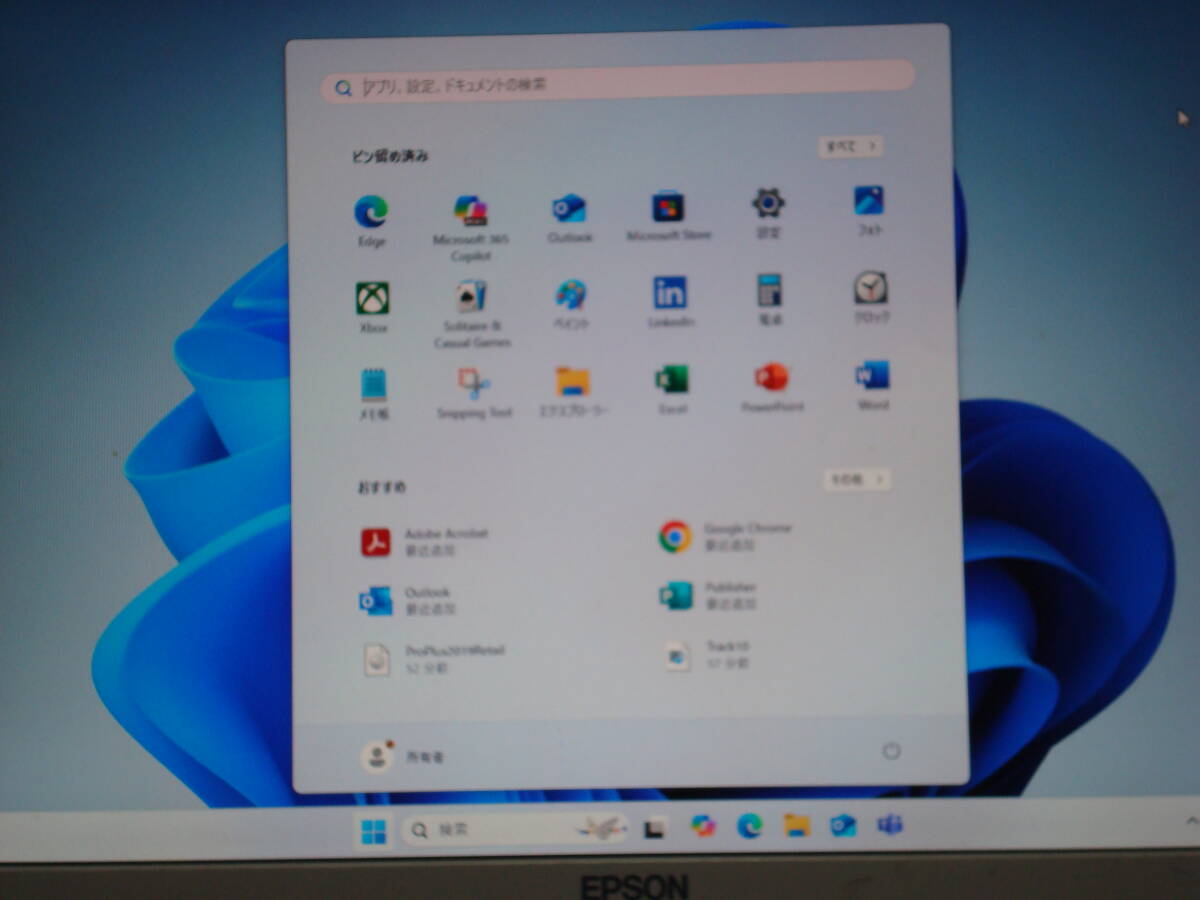The image size is (1200, 900).
Task: Open recommended Publisher item
Action: coord(708,595)
